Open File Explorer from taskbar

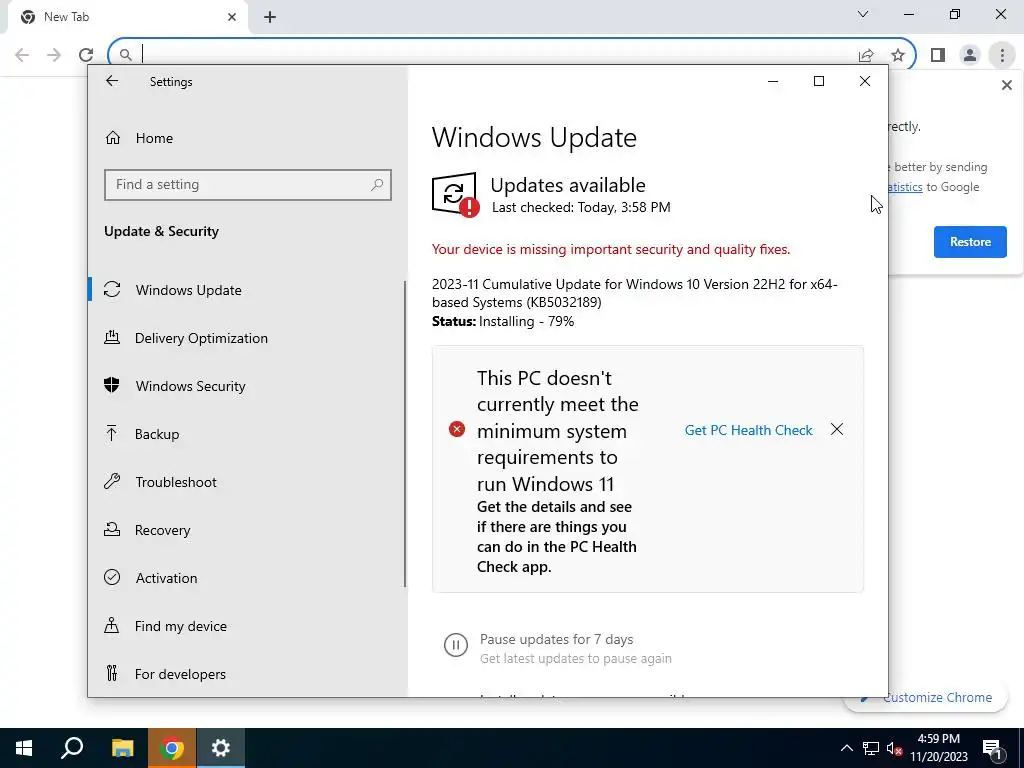(122, 748)
